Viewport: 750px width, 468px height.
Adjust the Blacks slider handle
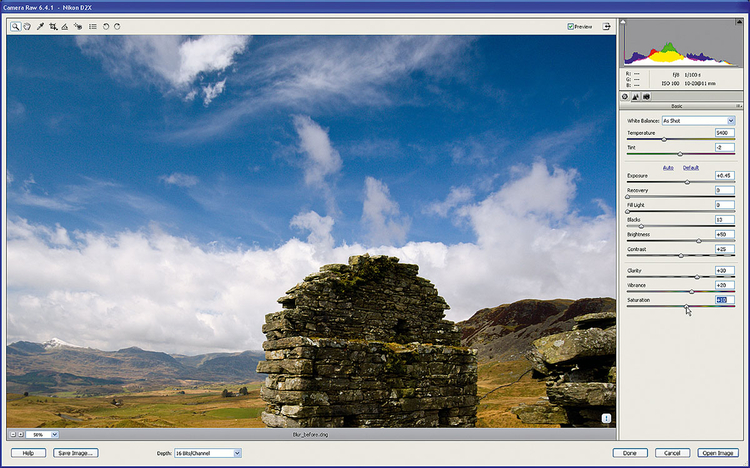pyautogui.click(x=641, y=226)
